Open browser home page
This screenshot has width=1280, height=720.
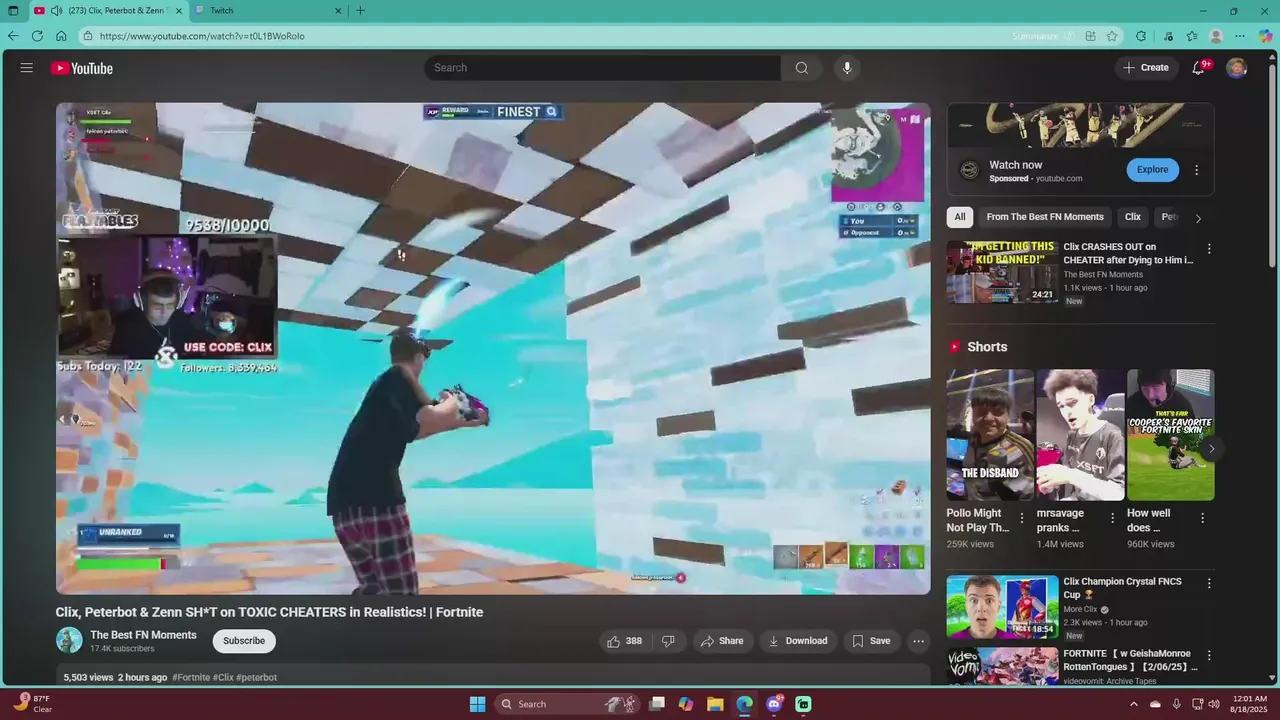(61, 36)
